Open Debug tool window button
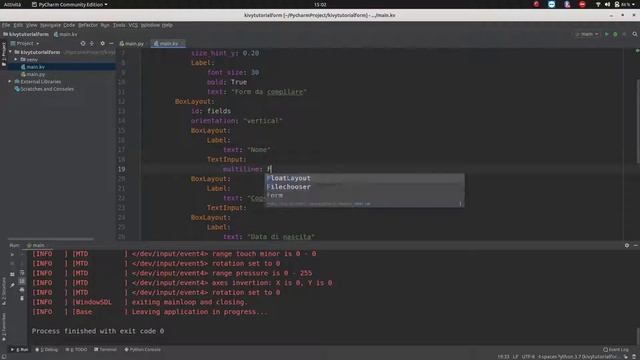The image size is (640, 360). click(x=47, y=350)
